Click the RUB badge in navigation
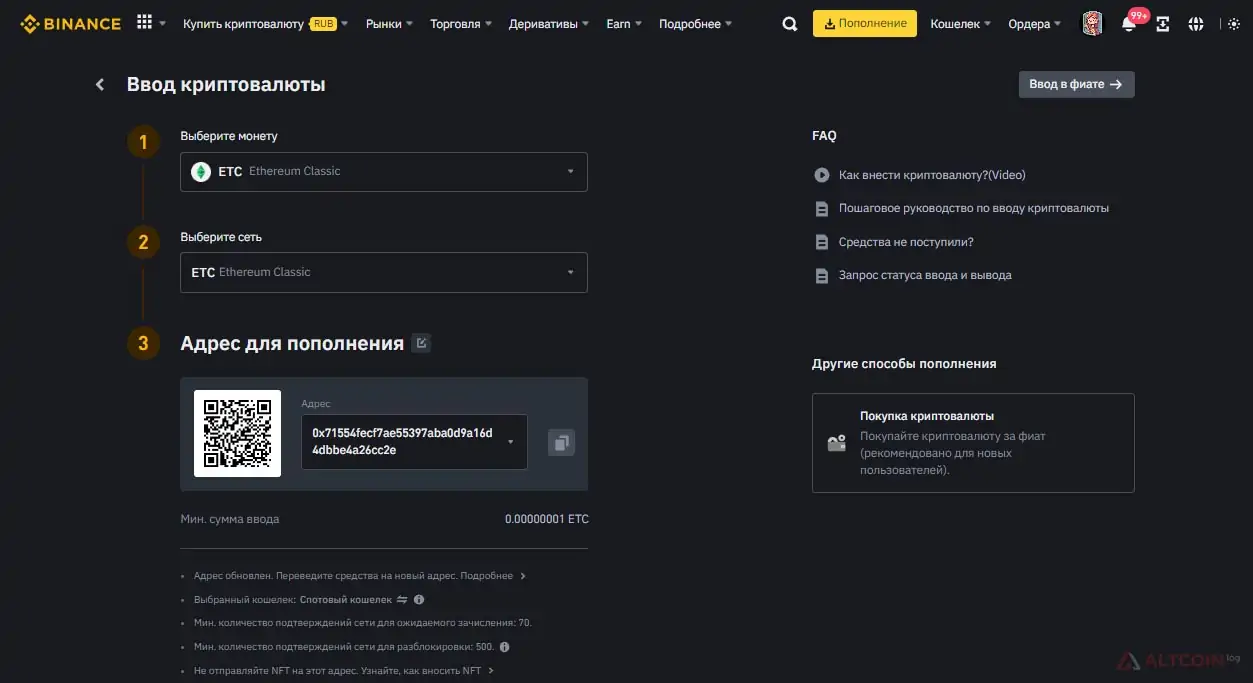The height and width of the screenshot is (683, 1253). point(323,23)
